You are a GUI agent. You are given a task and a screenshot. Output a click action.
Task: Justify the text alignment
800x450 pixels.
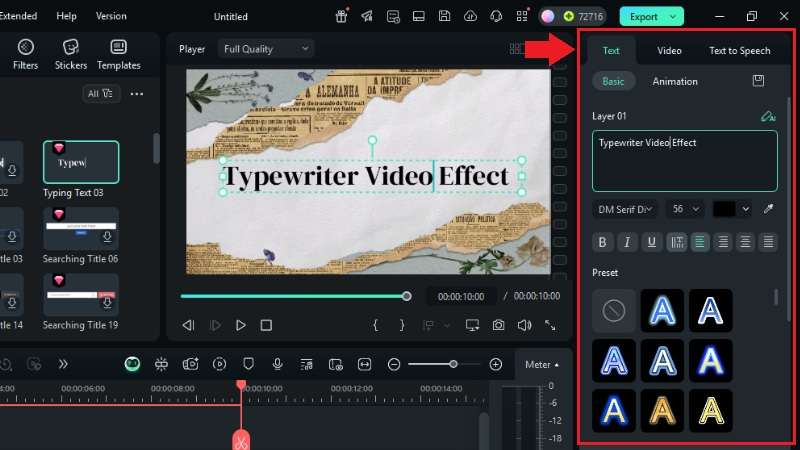(x=768, y=242)
